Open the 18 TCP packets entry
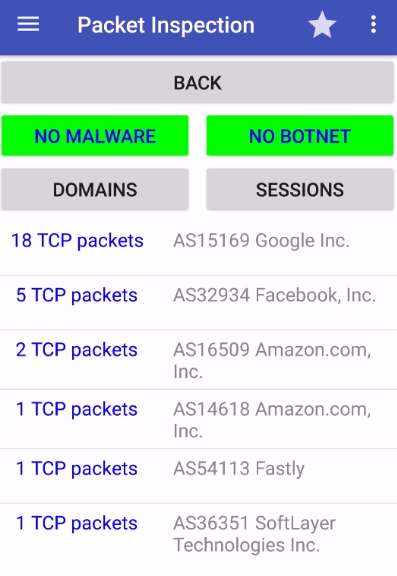The image size is (397, 576). tap(77, 241)
